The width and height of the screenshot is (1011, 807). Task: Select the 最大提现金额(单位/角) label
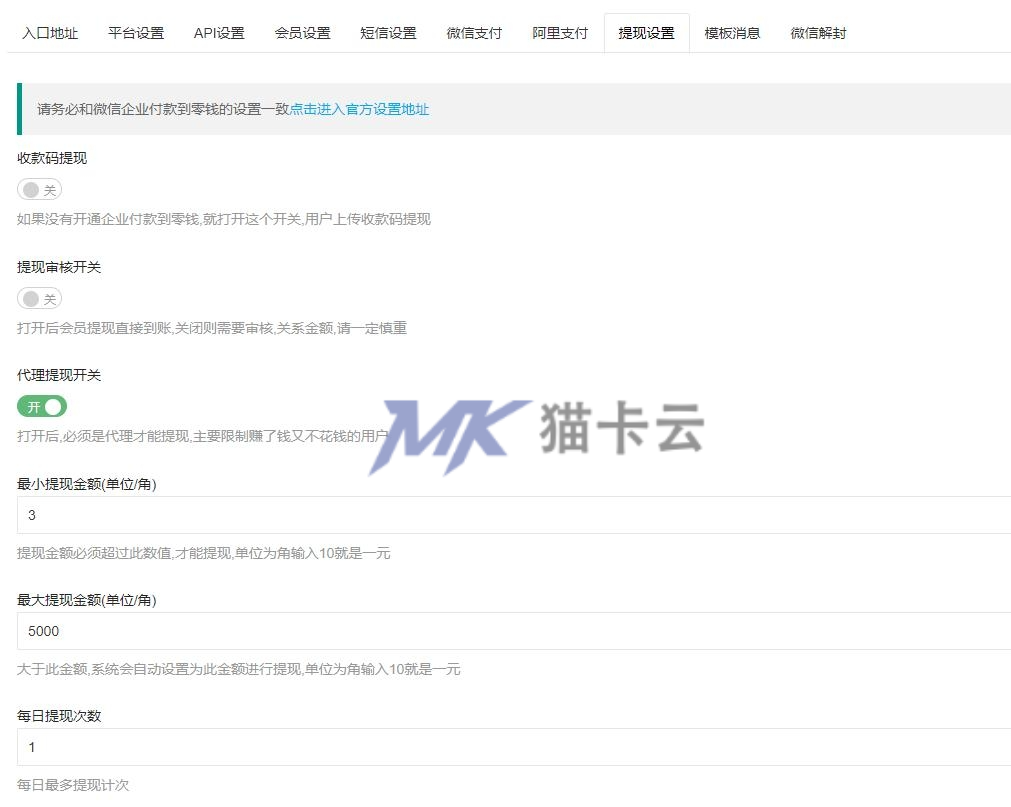(86, 600)
